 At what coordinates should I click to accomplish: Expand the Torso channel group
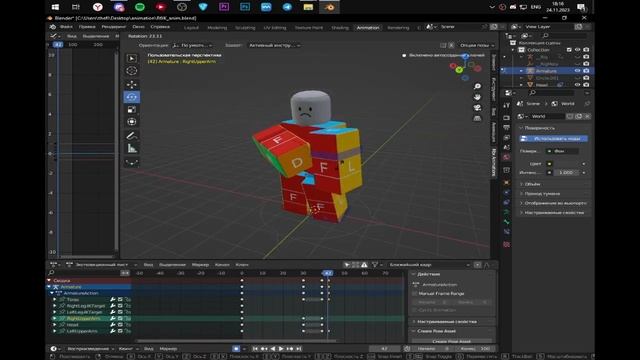[x=55, y=300]
